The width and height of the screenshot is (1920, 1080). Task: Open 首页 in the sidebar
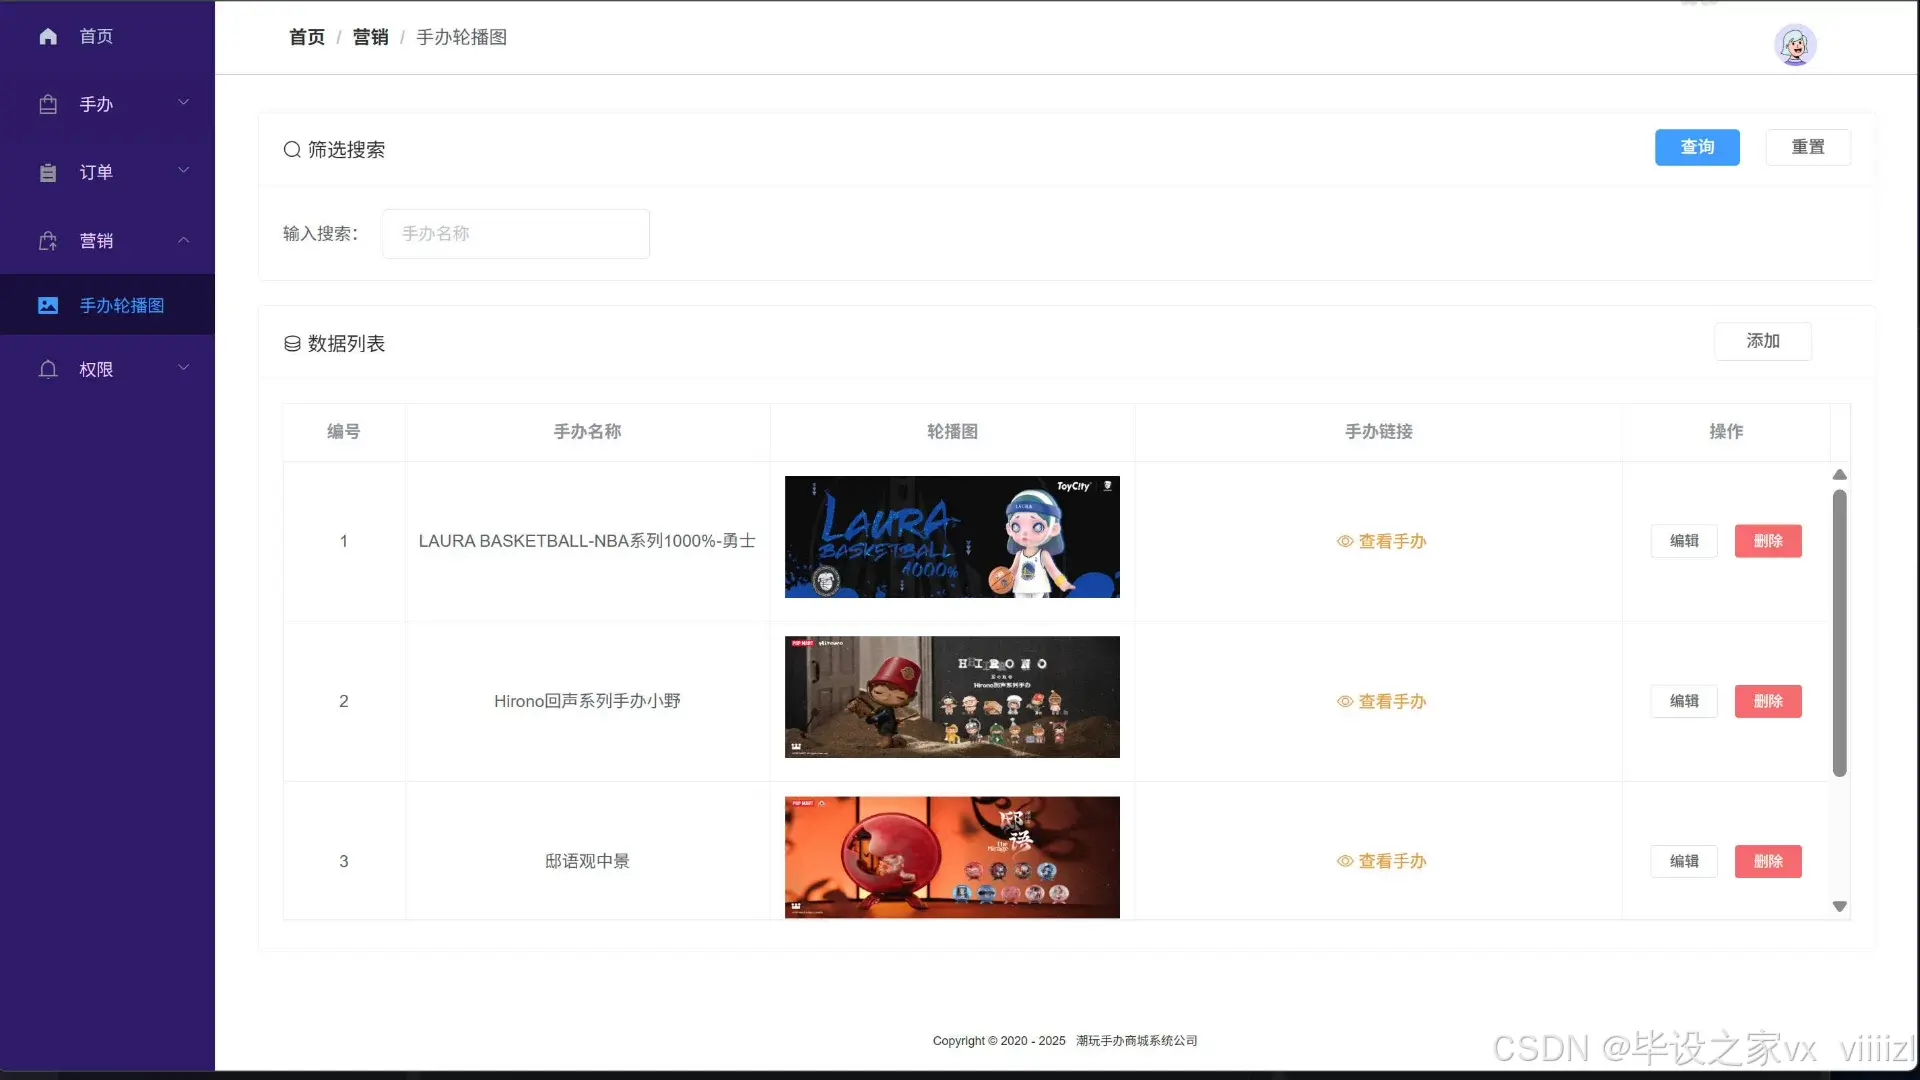107,37
